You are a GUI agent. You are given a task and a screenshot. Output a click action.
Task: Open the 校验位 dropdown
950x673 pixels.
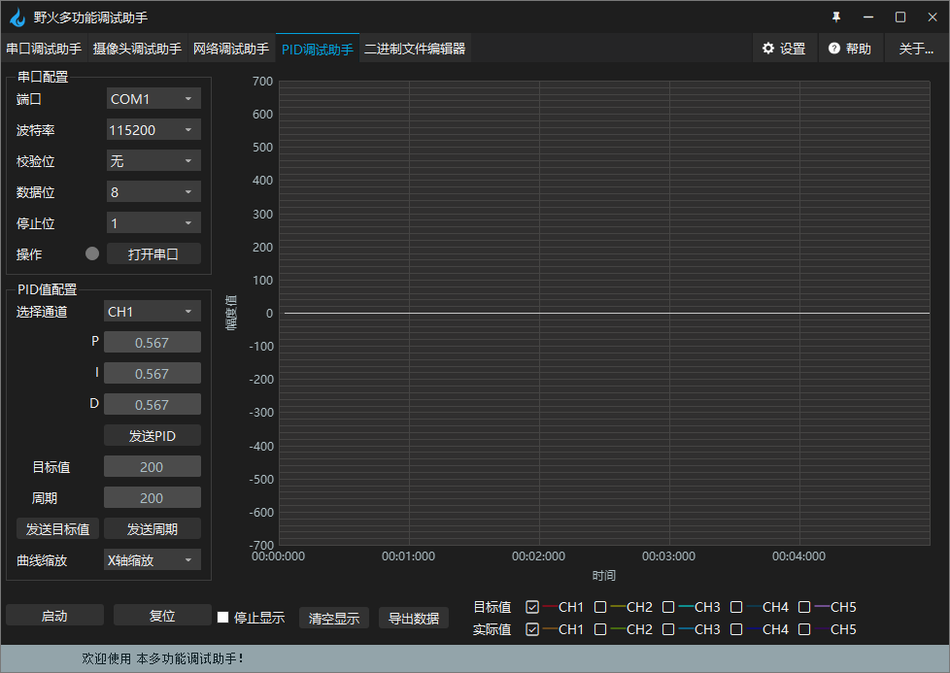pyautogui.click(x=153, y=161)
